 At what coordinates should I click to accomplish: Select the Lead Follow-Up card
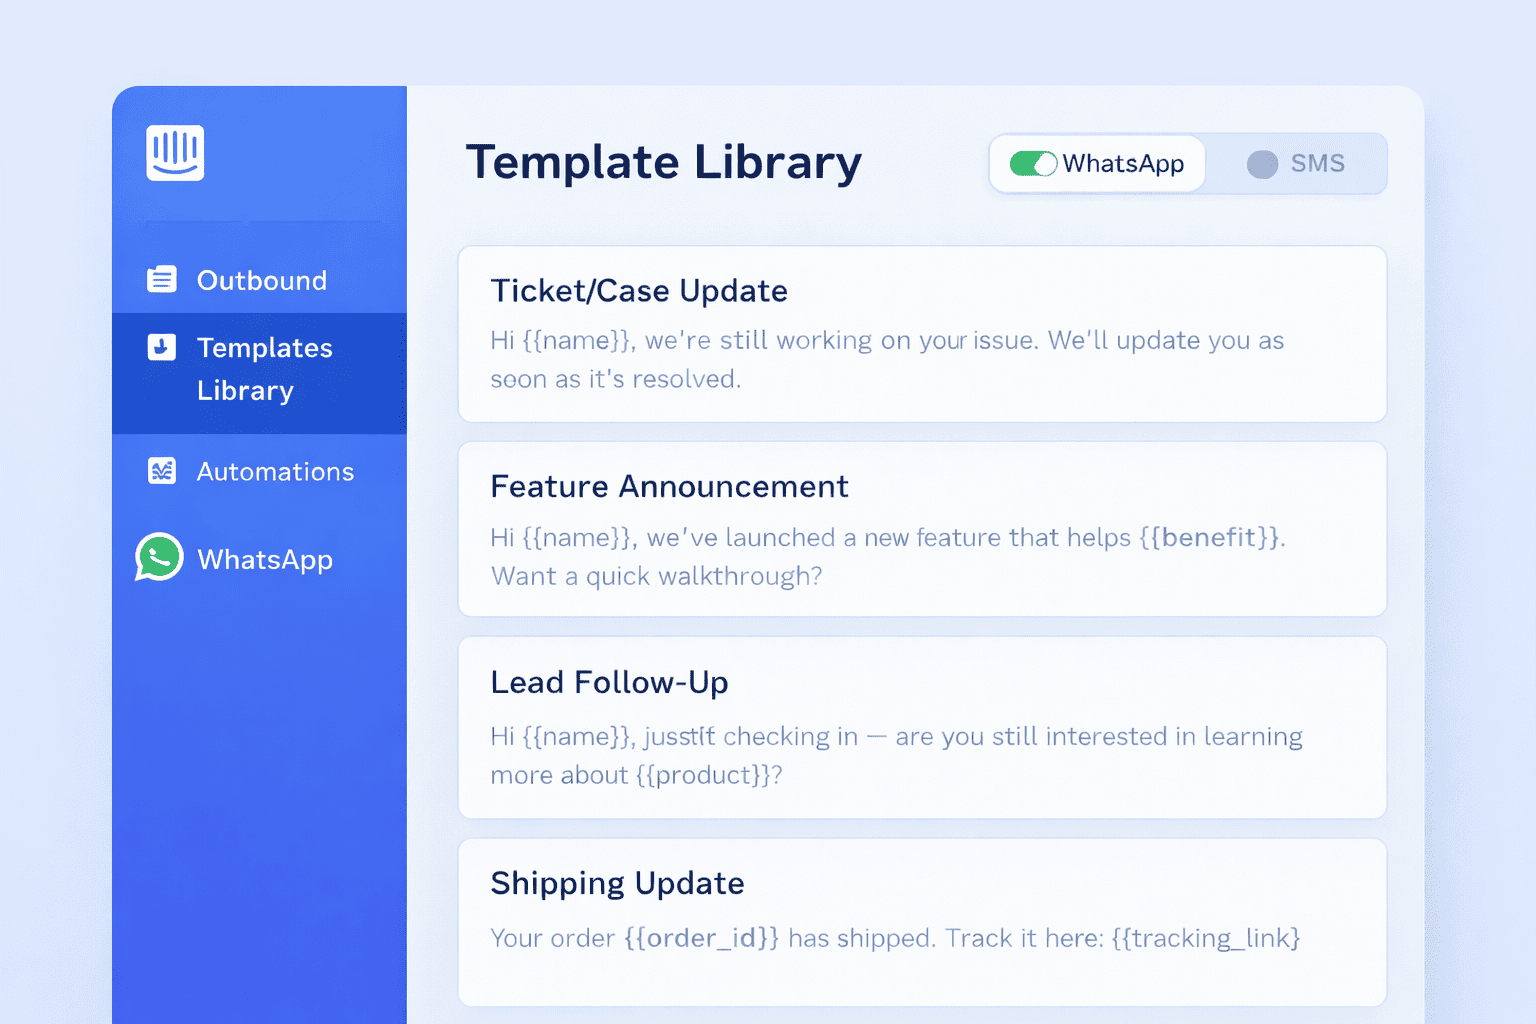921,727
